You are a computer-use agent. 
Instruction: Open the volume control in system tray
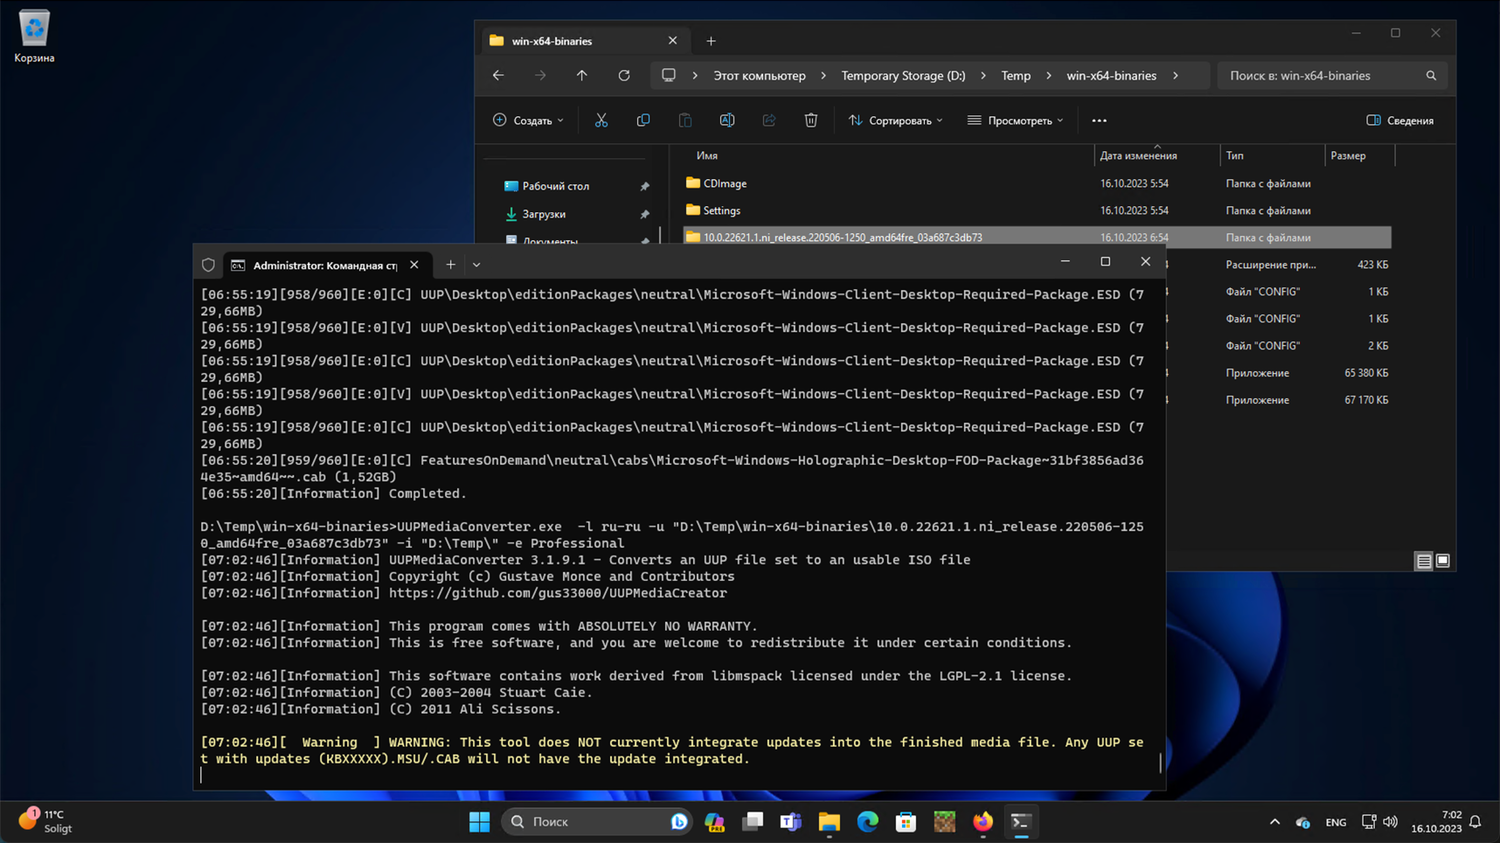[1390, 822]
